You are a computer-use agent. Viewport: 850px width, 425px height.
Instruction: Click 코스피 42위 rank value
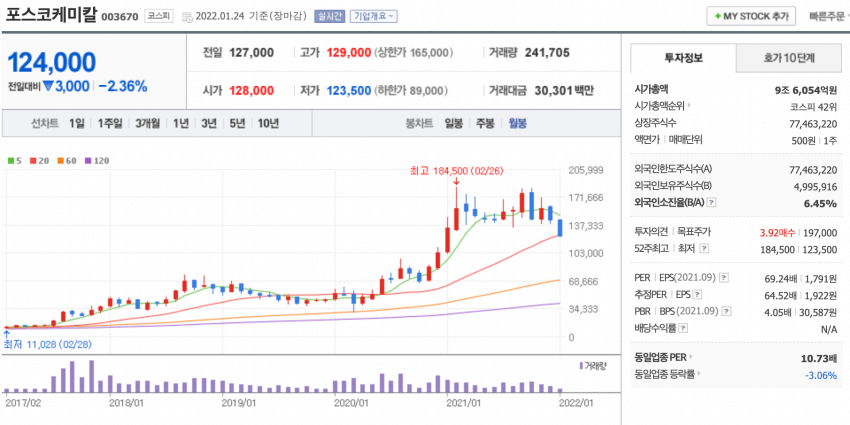tap(814, 107)
